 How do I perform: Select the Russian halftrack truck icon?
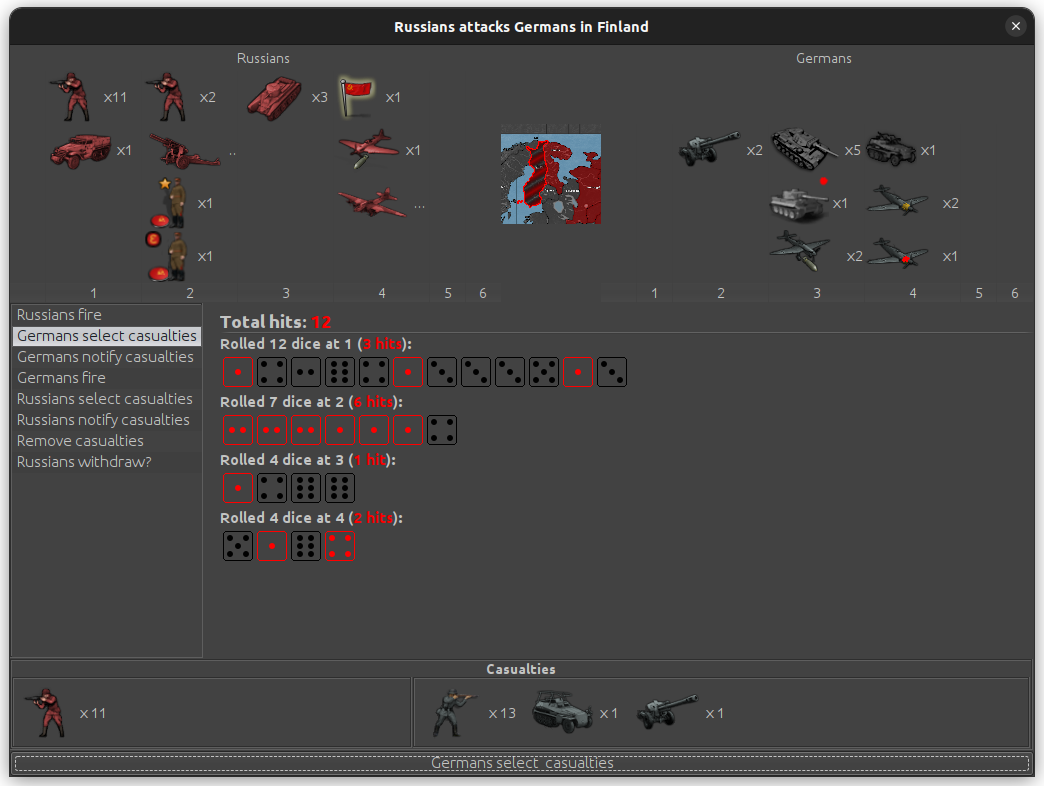click(x=79, y=151)
